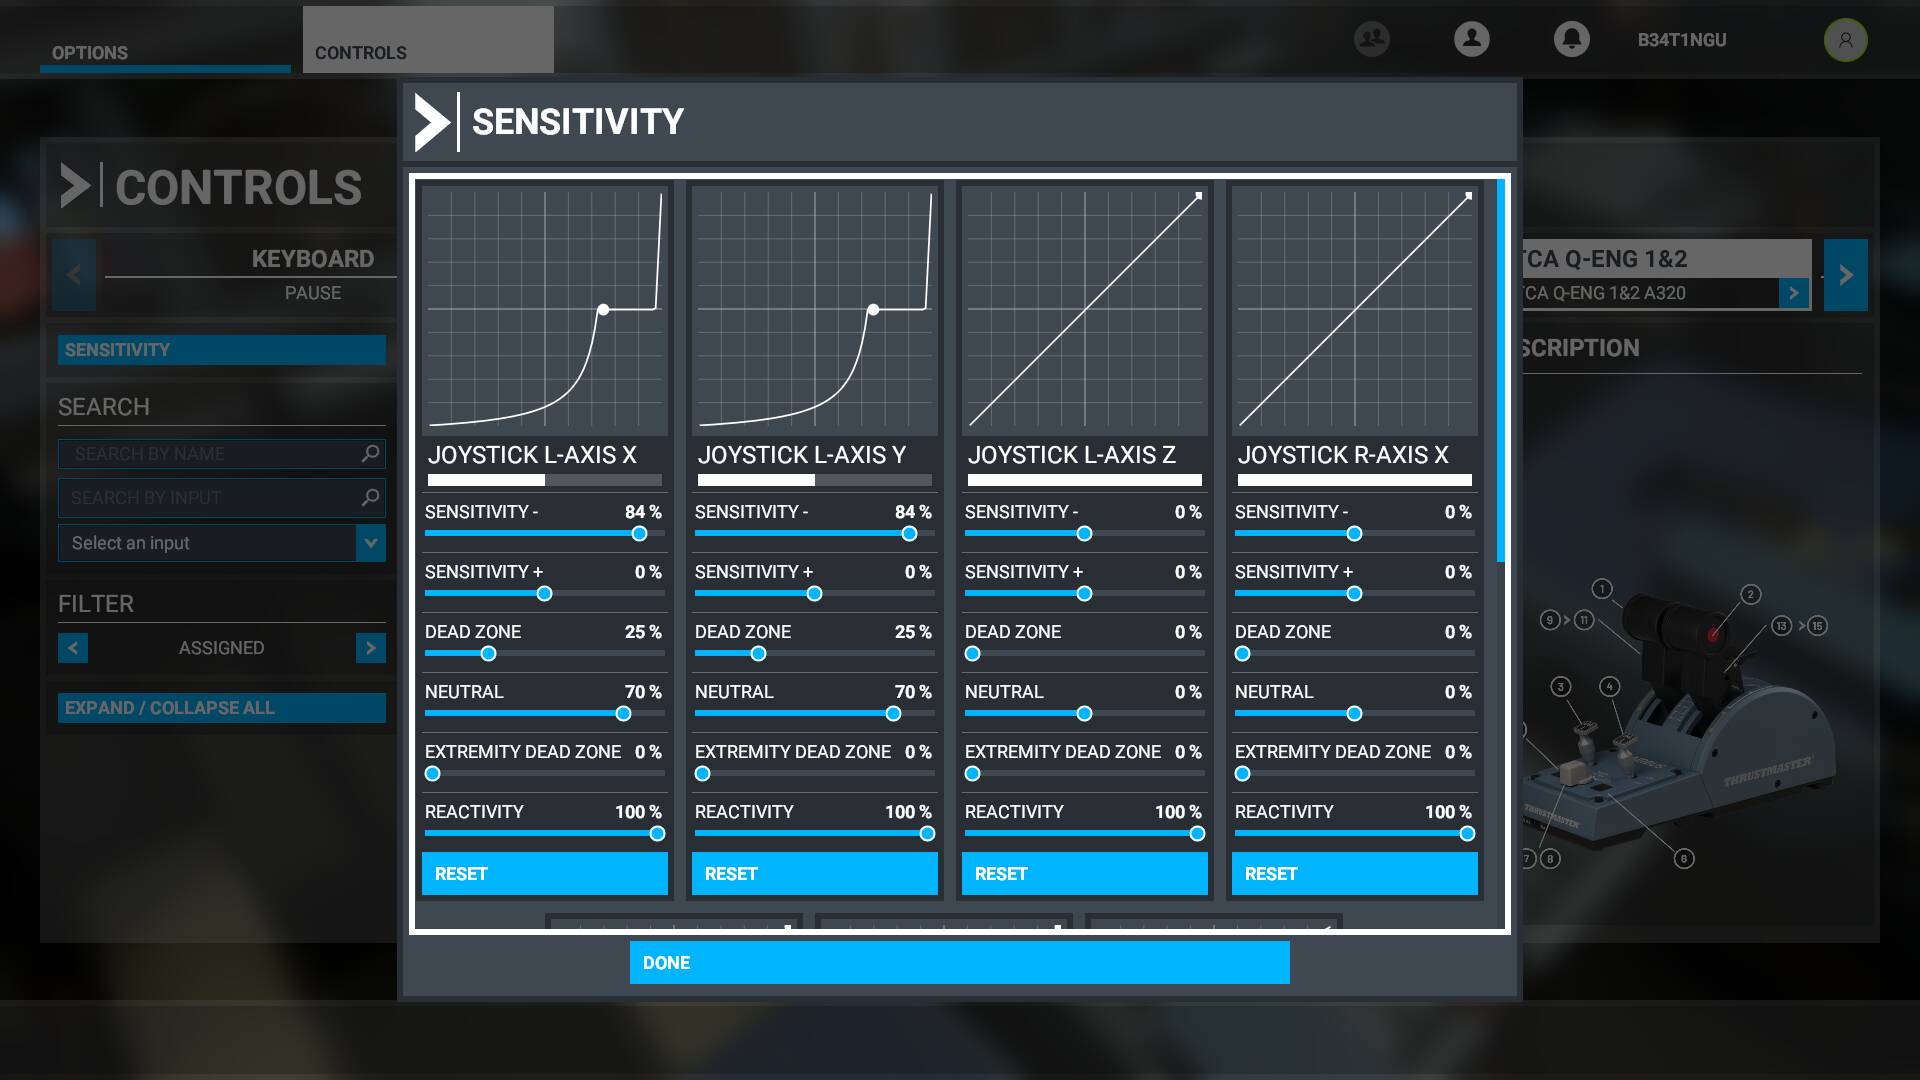Expand the TCA Q-ENG 1&2 A320 profile arrow
This screenshot has width=1920, height=1080.
click(x=1793, y=293)
